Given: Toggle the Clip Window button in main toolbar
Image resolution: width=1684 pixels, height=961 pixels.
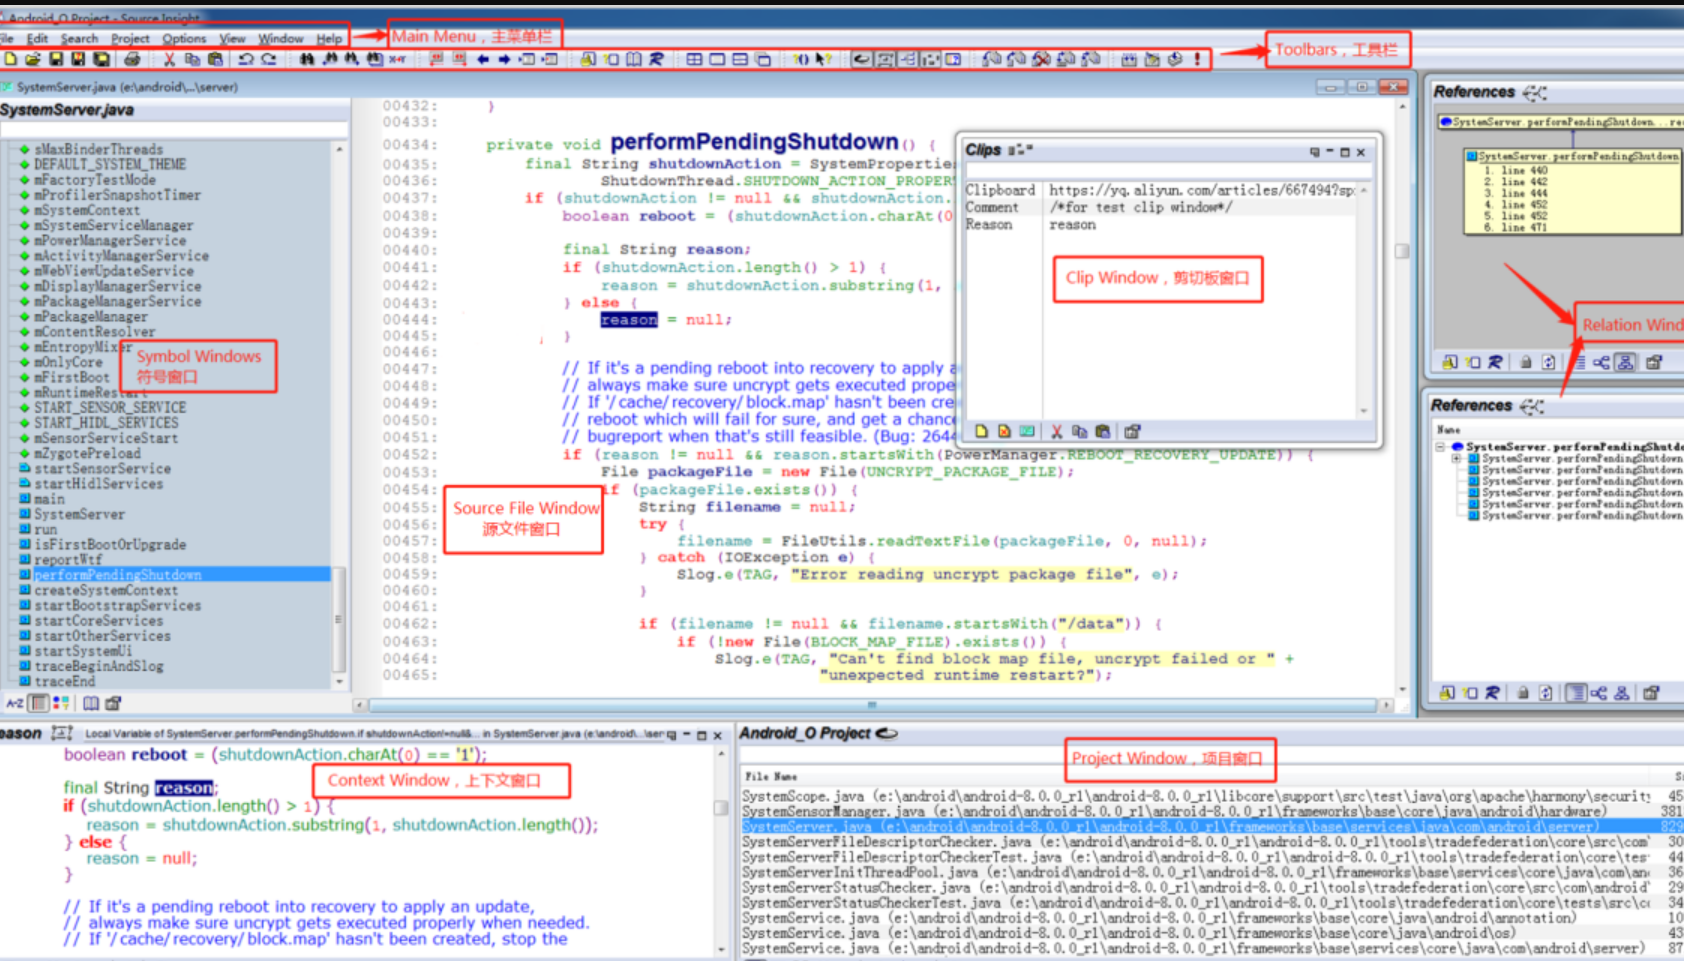Looking at the screenshot, I should pos(929,59).
